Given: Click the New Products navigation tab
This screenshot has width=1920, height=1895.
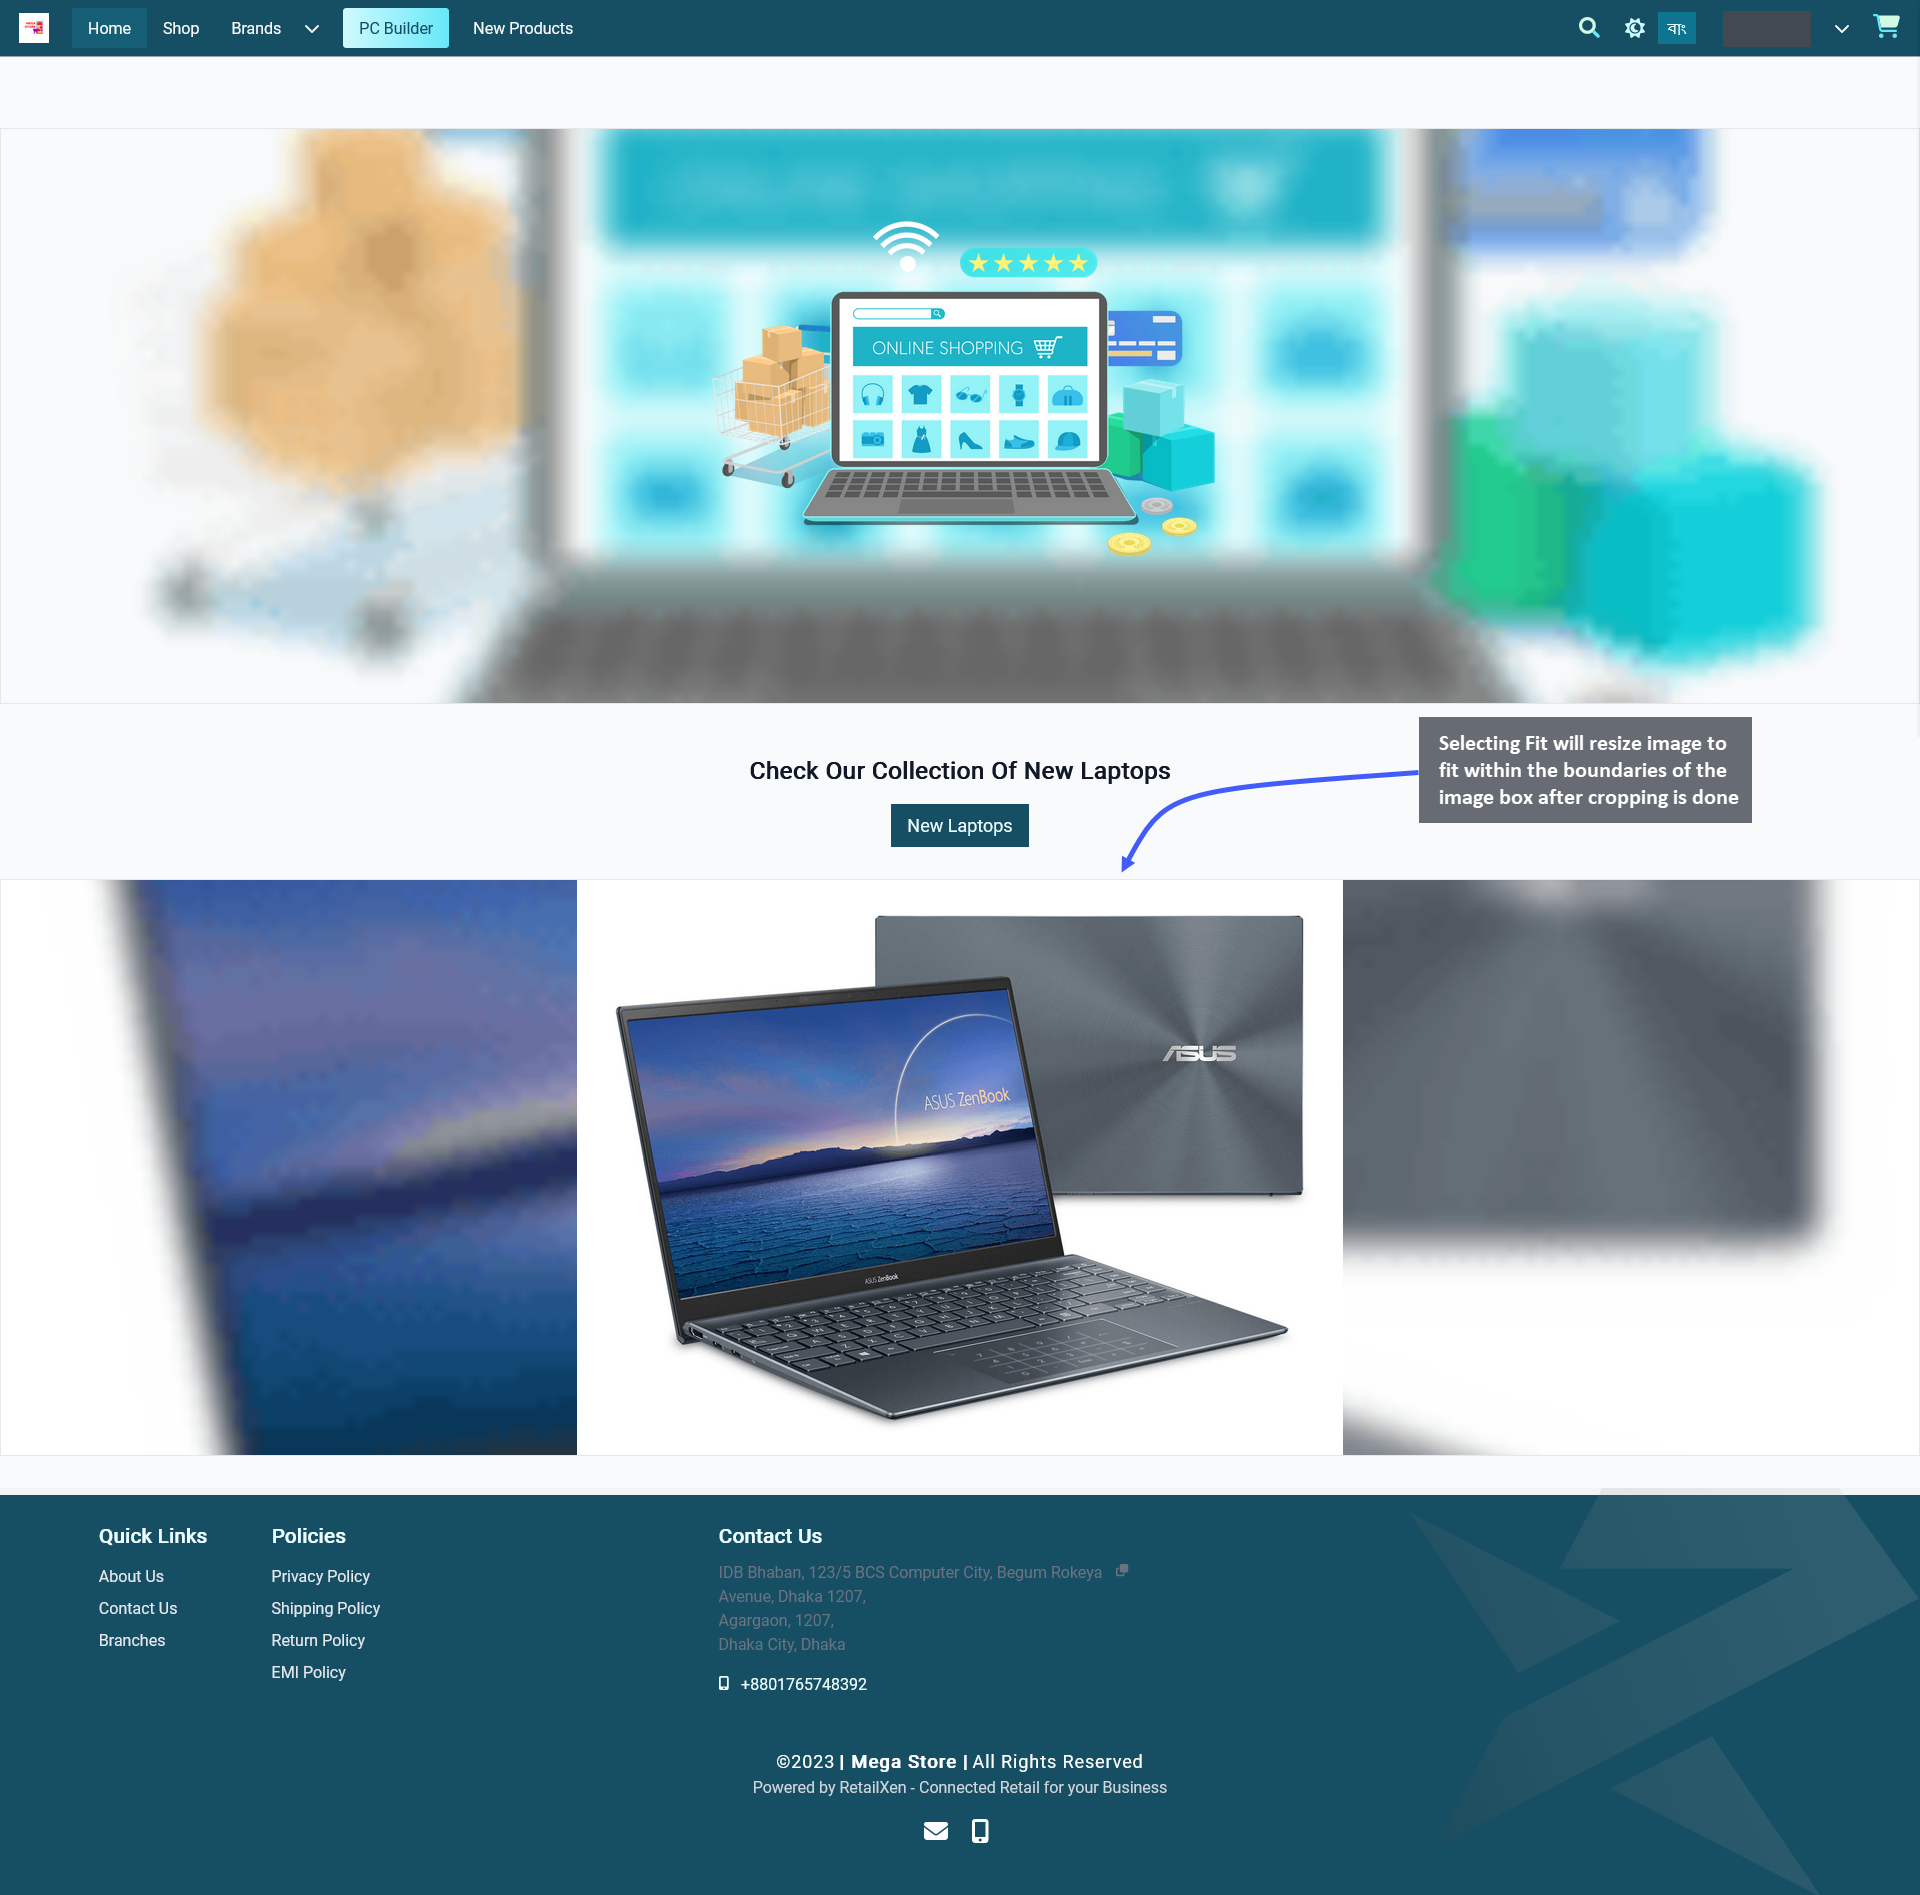Looking at the screenshot, I should pos(524,28).
